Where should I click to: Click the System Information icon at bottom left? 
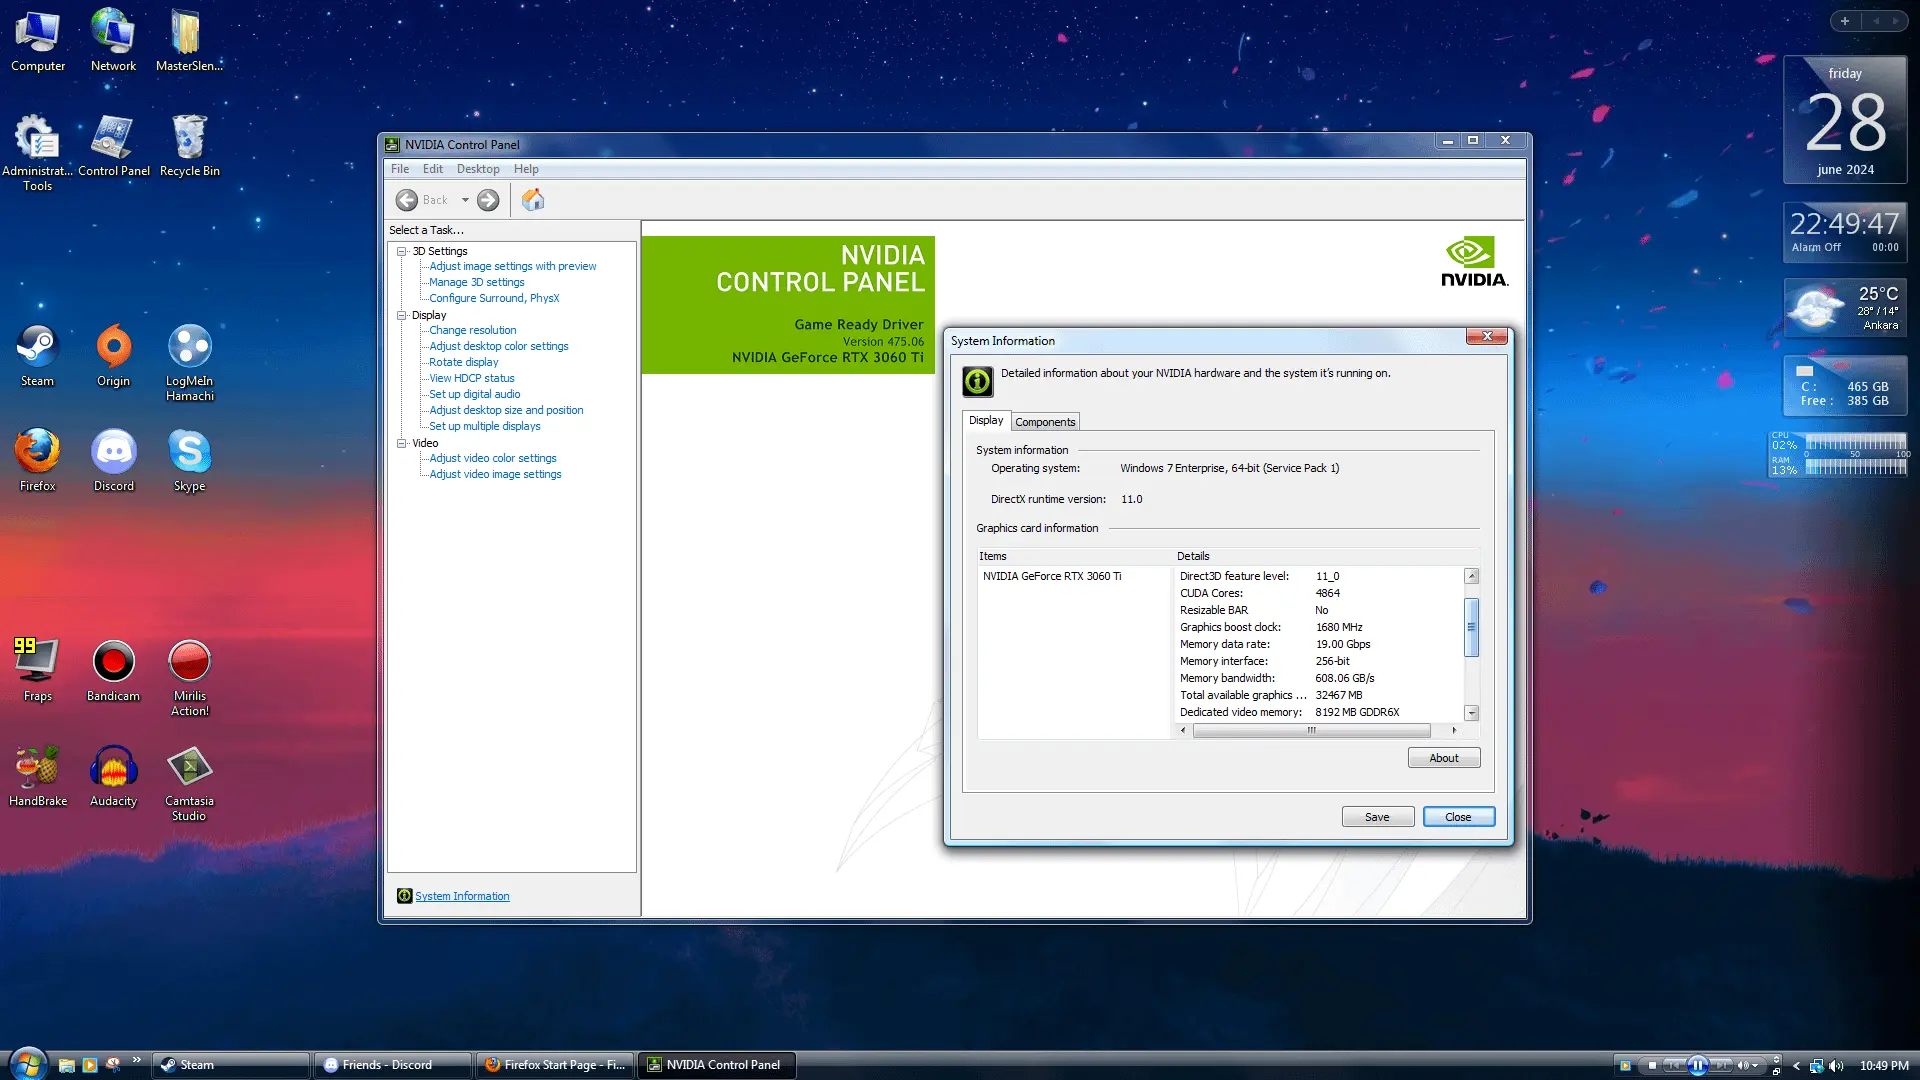point(404,896)
